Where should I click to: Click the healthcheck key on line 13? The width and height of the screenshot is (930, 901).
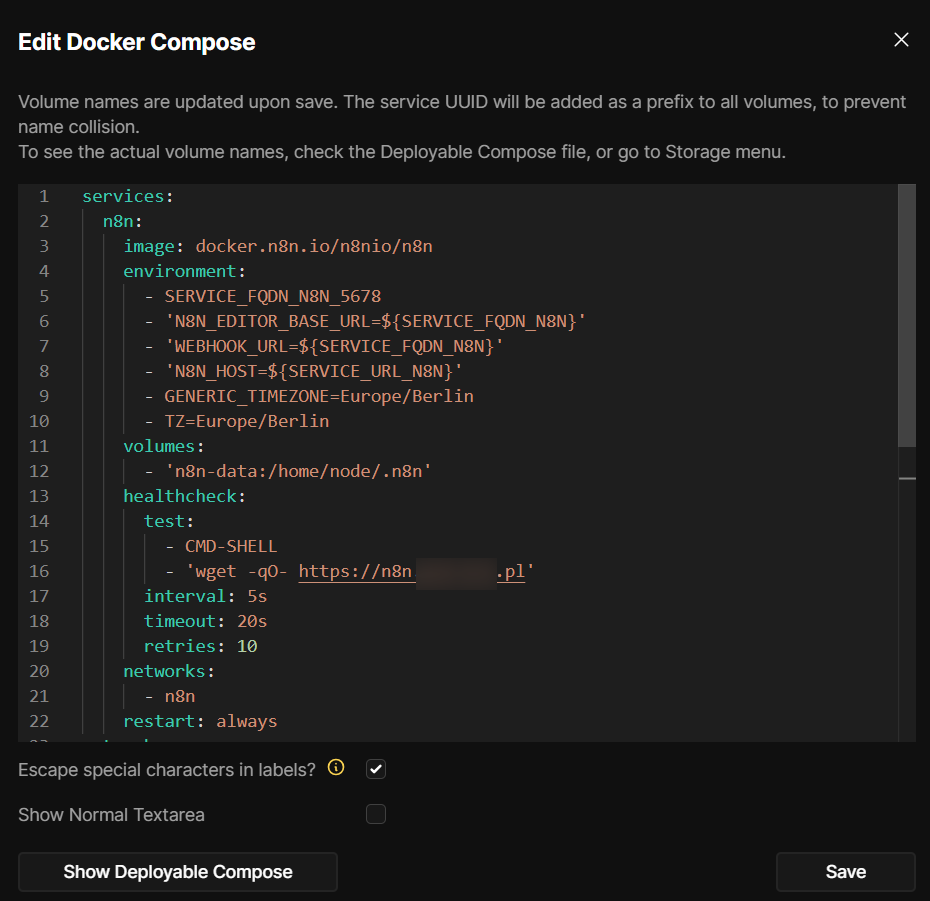click(x=183, y=497)
